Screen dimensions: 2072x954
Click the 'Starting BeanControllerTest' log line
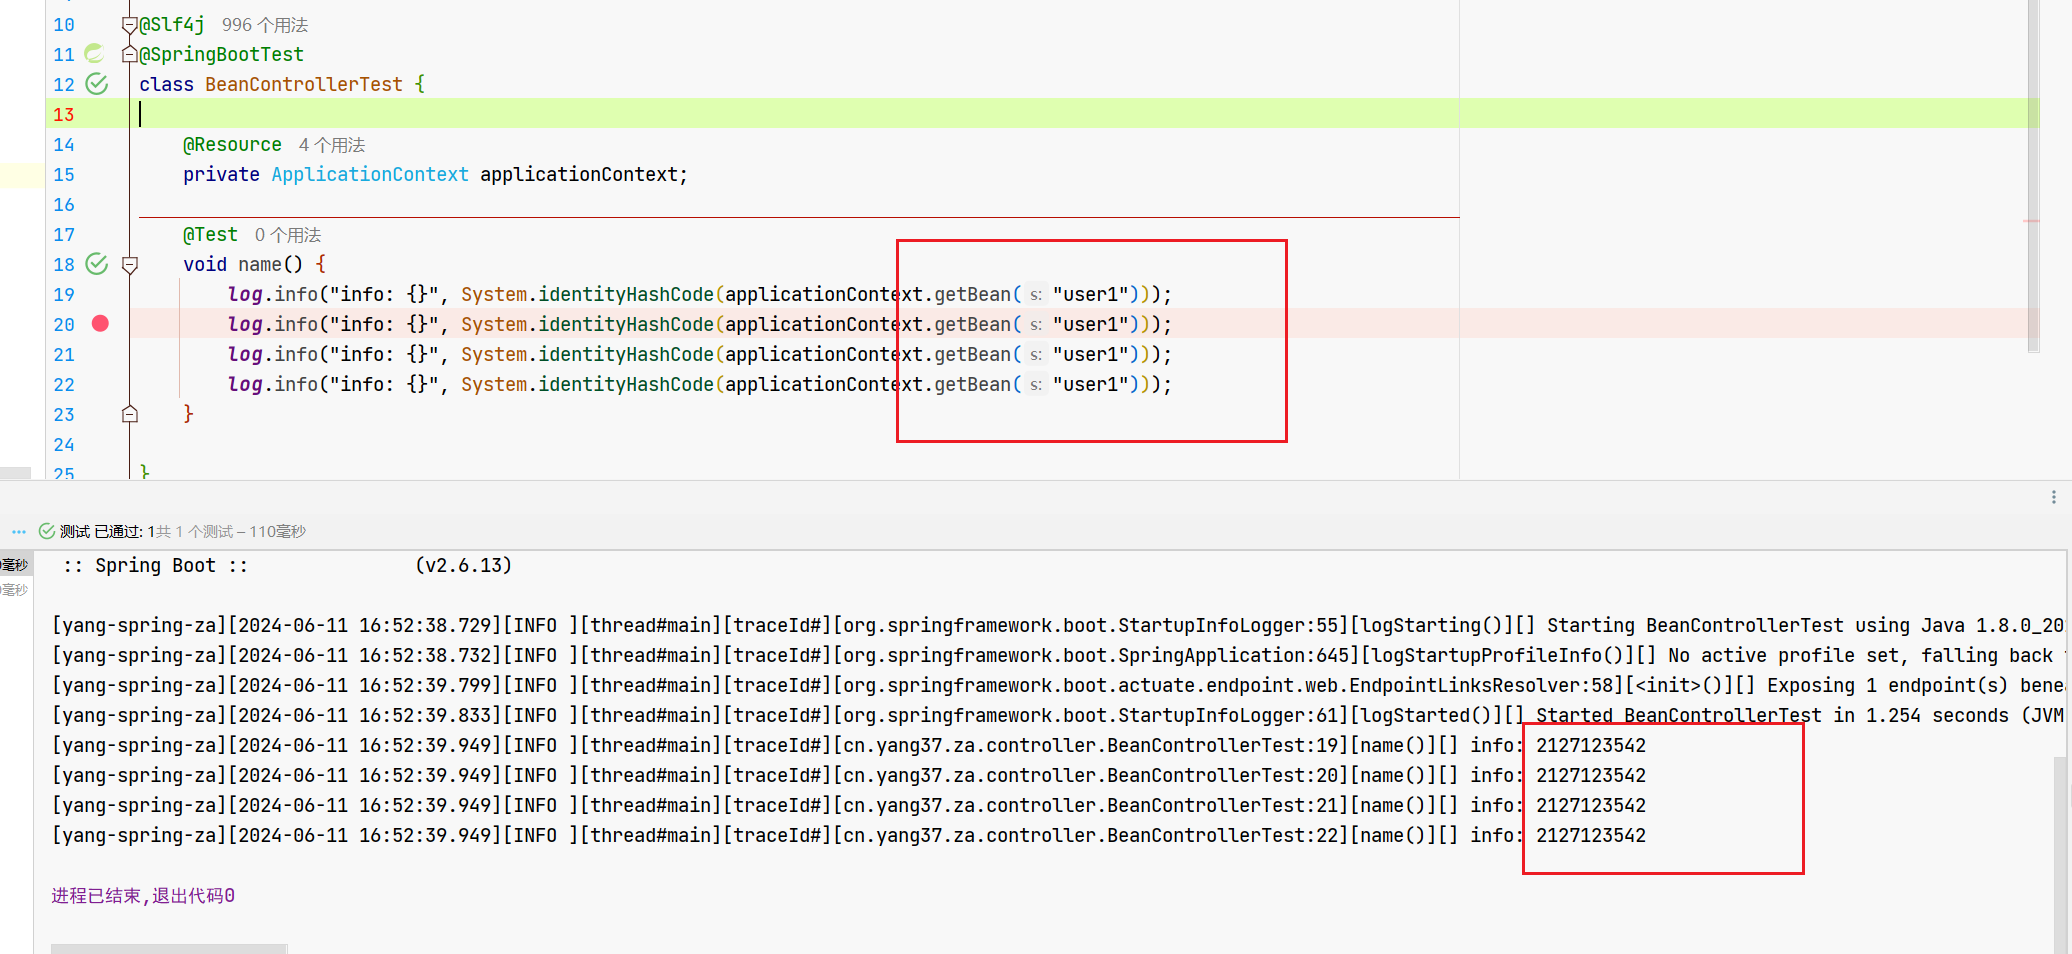pyautogui.click(x=1058, y=625)
